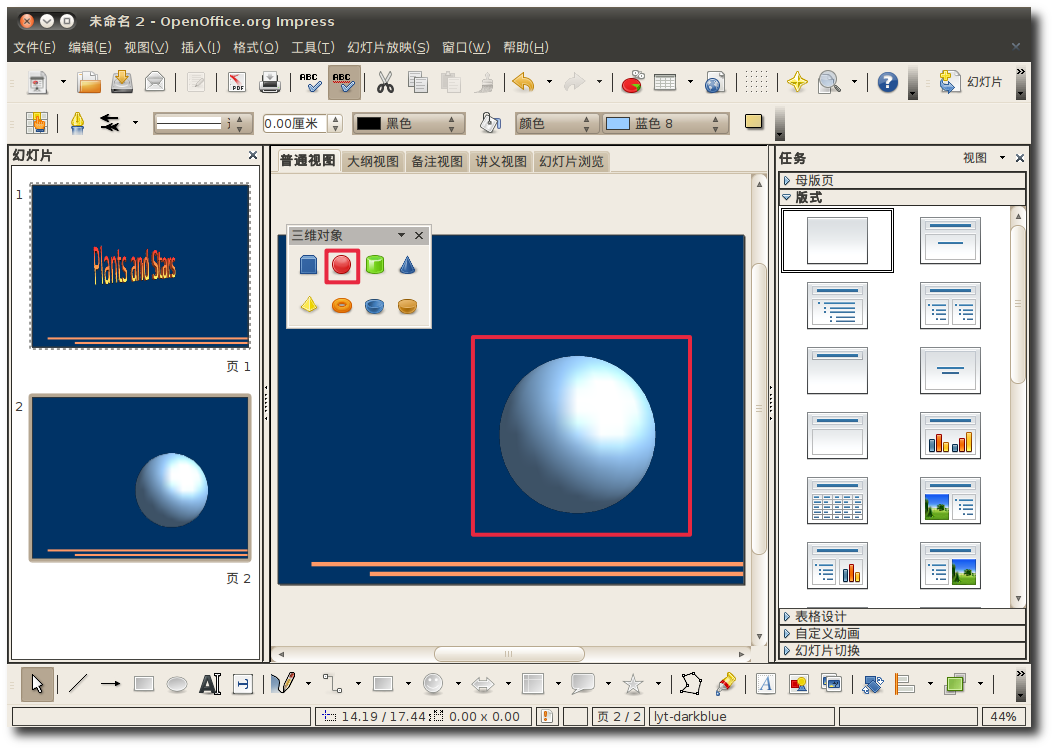The image size is (1054, 750).
Task: Select the 3D sphere object
Action: pyautogui.click(x=341, y=265)
